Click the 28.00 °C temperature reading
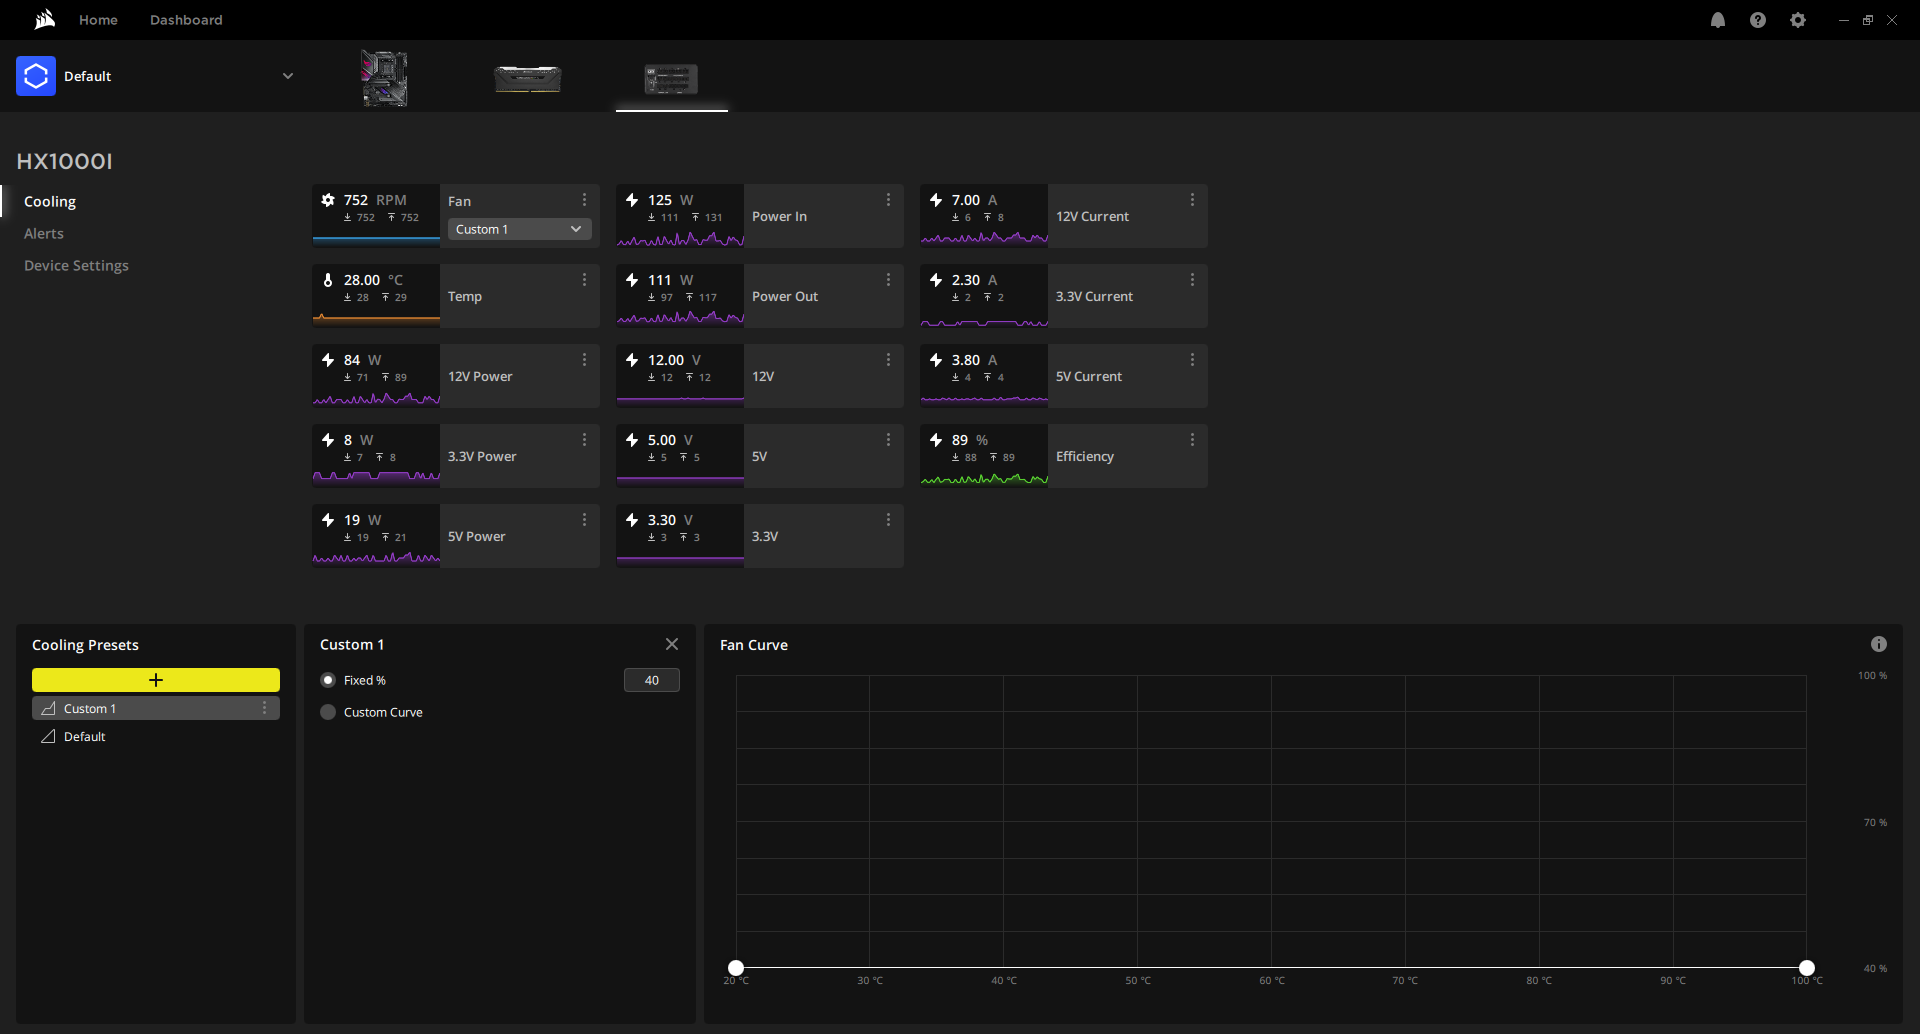 [x=373, y=280]
